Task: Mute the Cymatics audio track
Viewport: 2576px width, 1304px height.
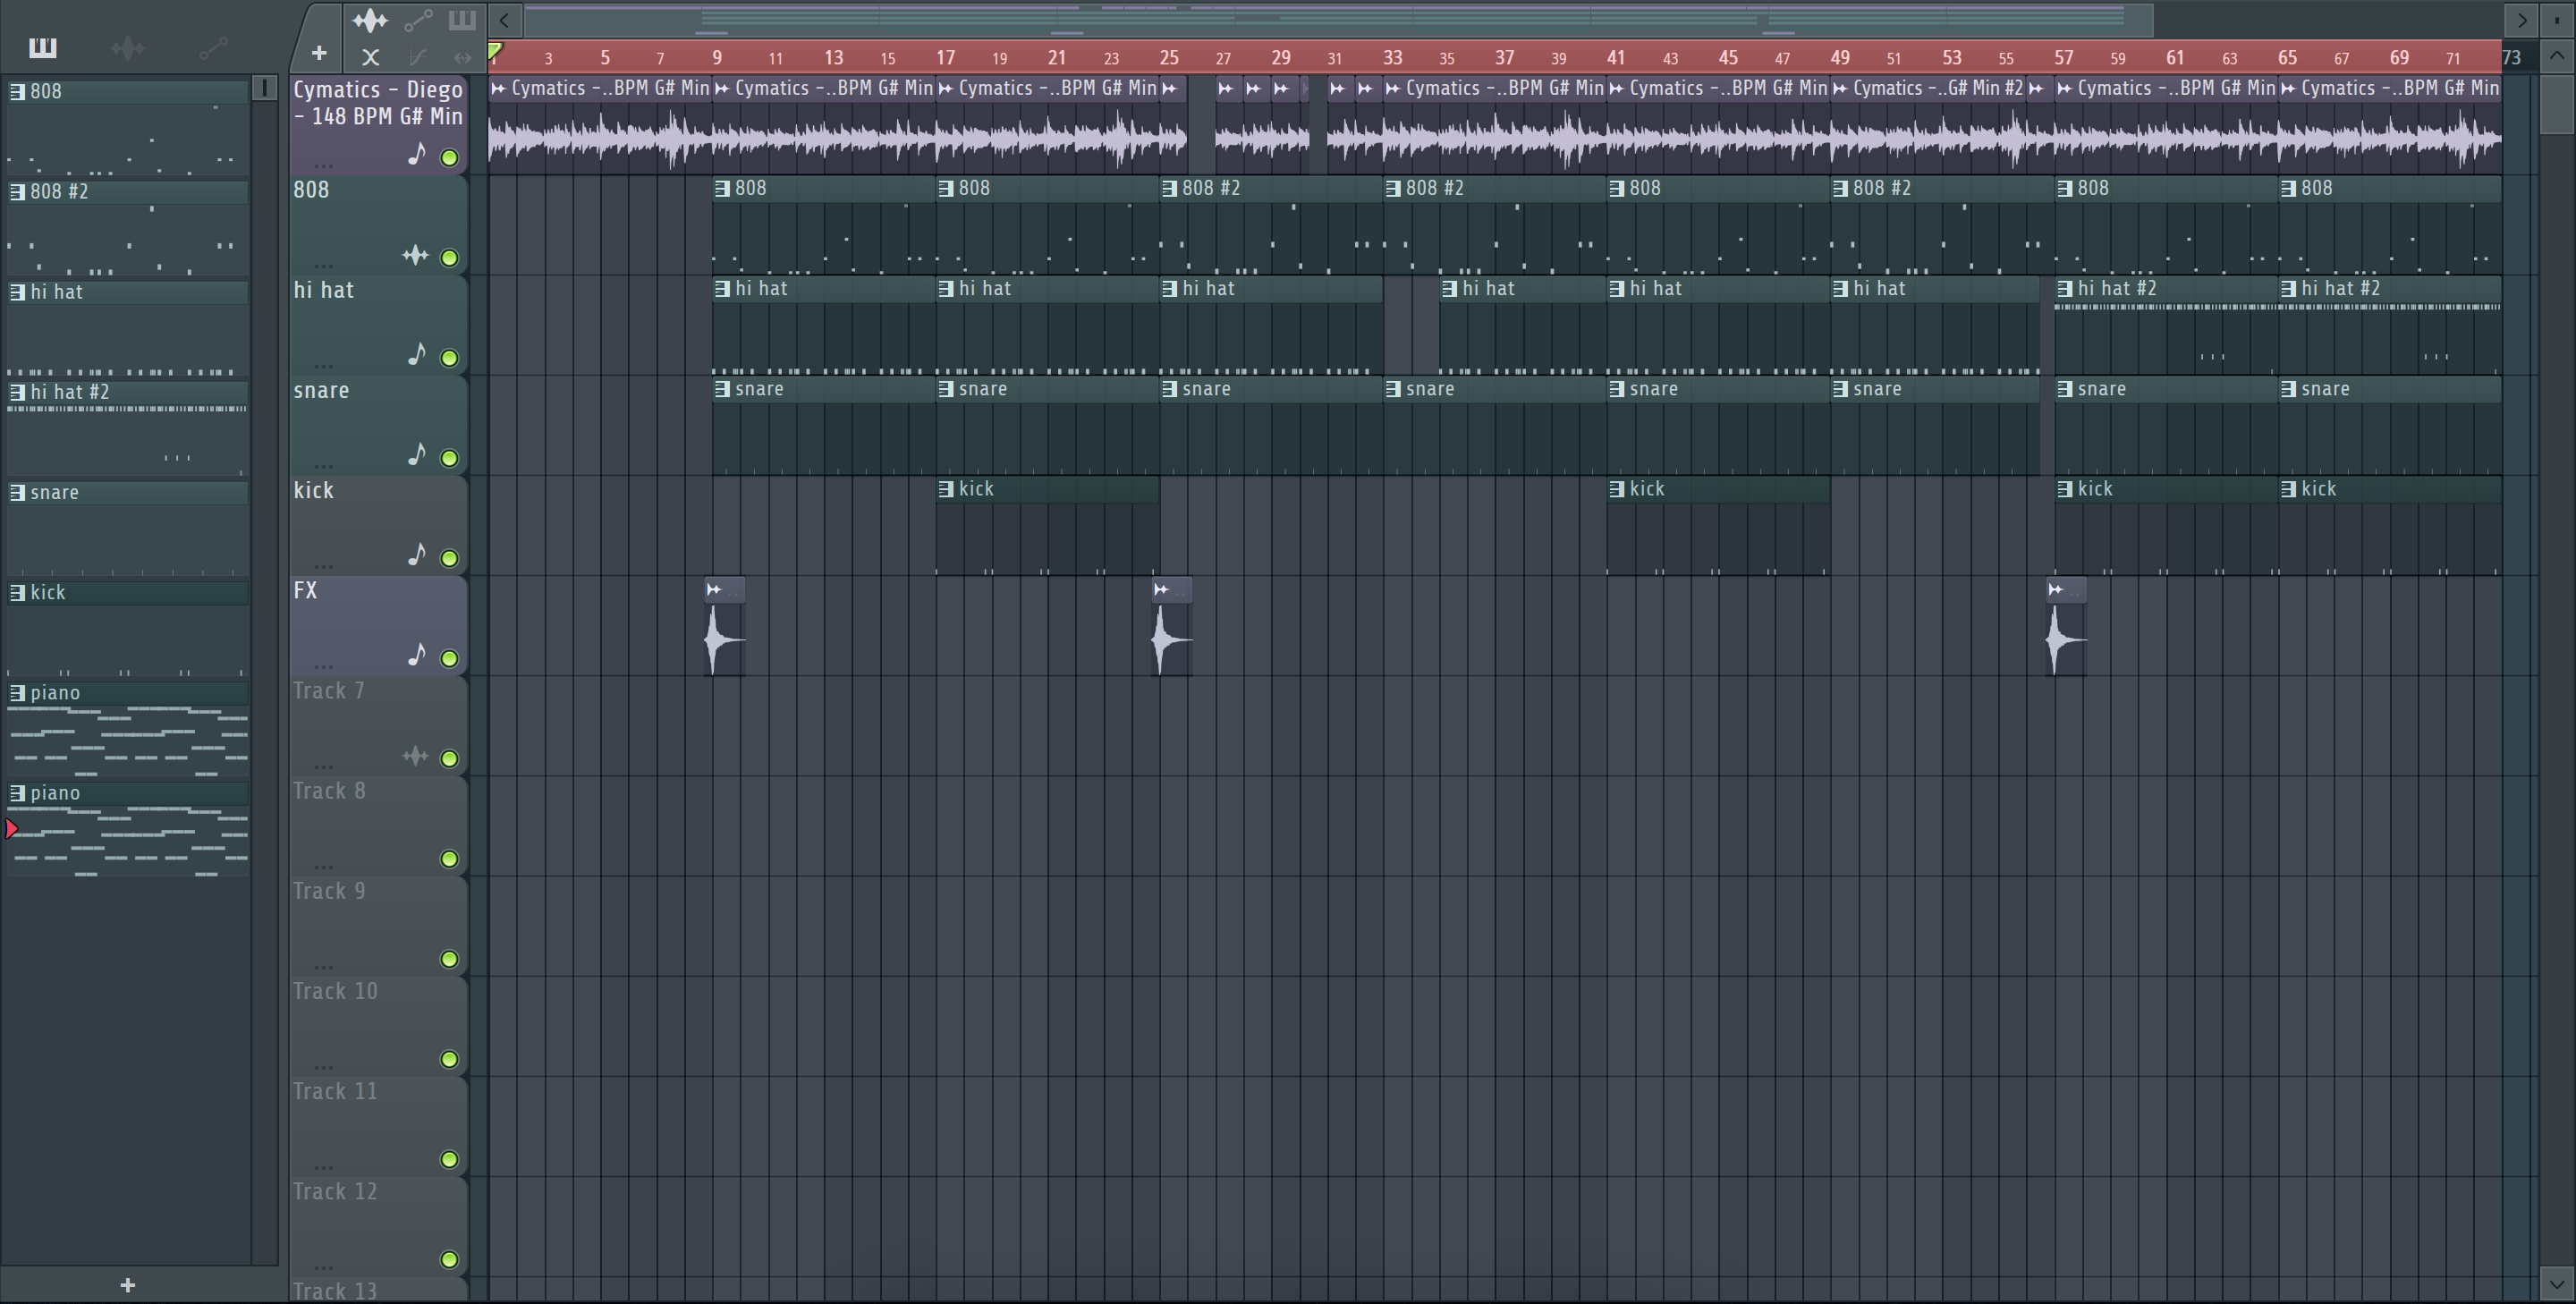Action: (x=449, y=158)
